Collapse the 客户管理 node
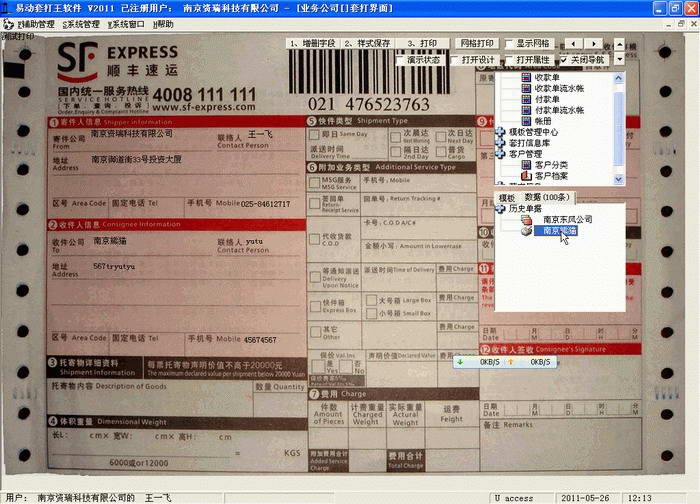 (x=500, y=154)
